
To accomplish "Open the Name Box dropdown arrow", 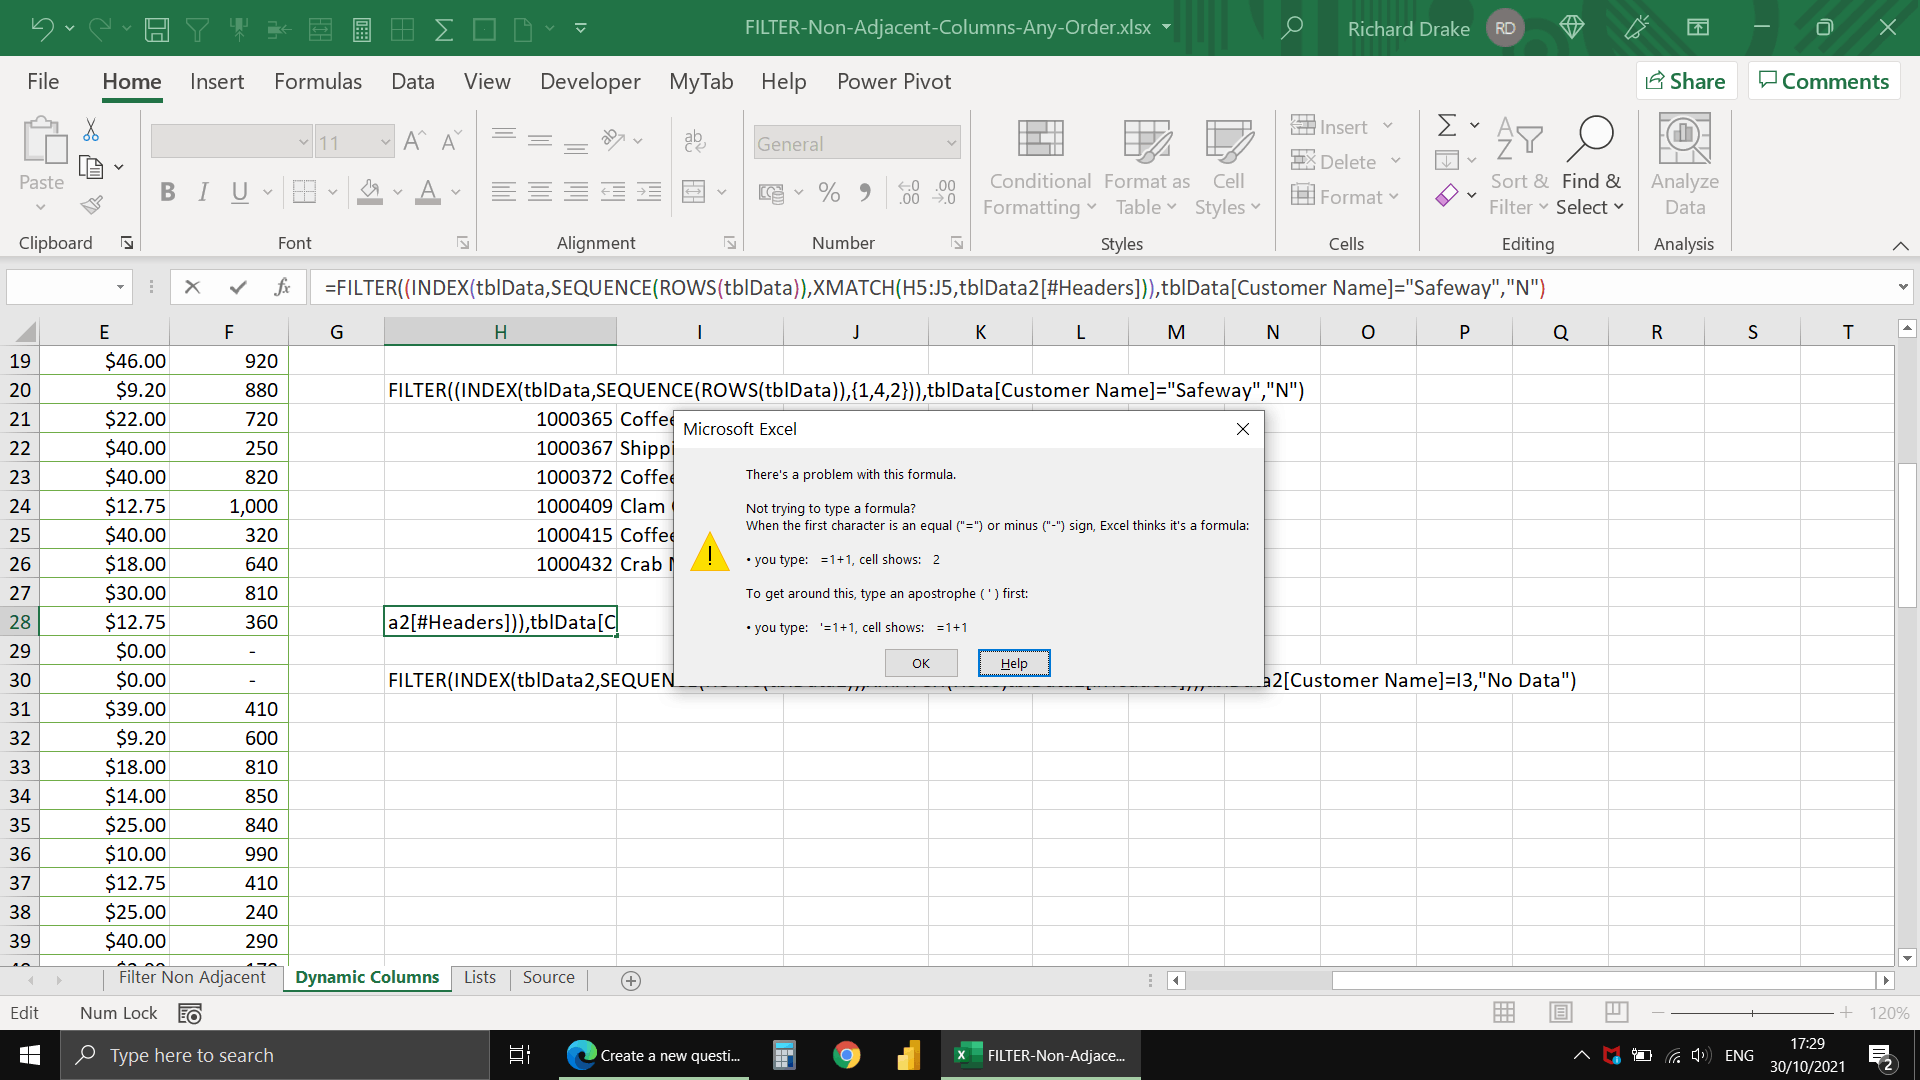I will 120,288.
